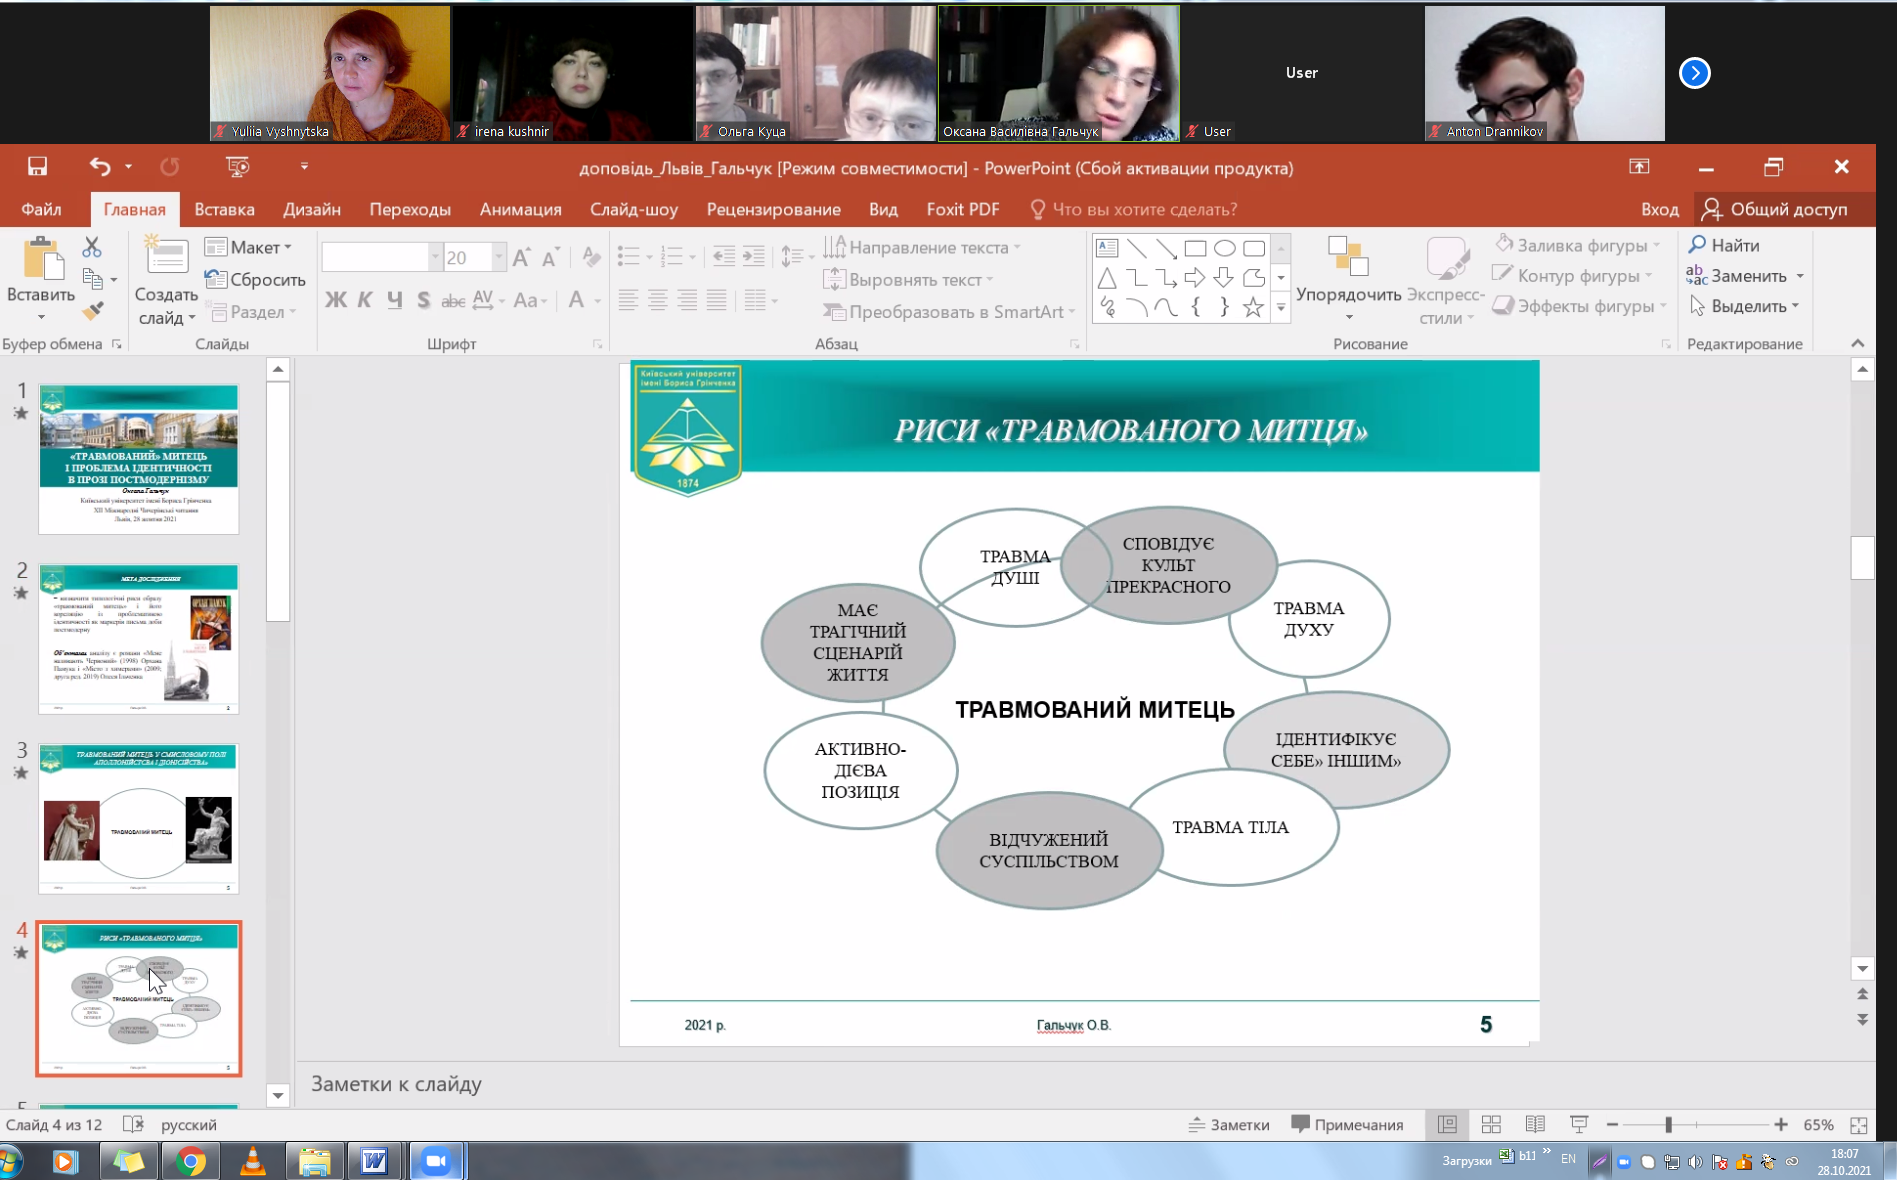Click the Save icon in title bar

pyautogui.click(x=37, y=167)
